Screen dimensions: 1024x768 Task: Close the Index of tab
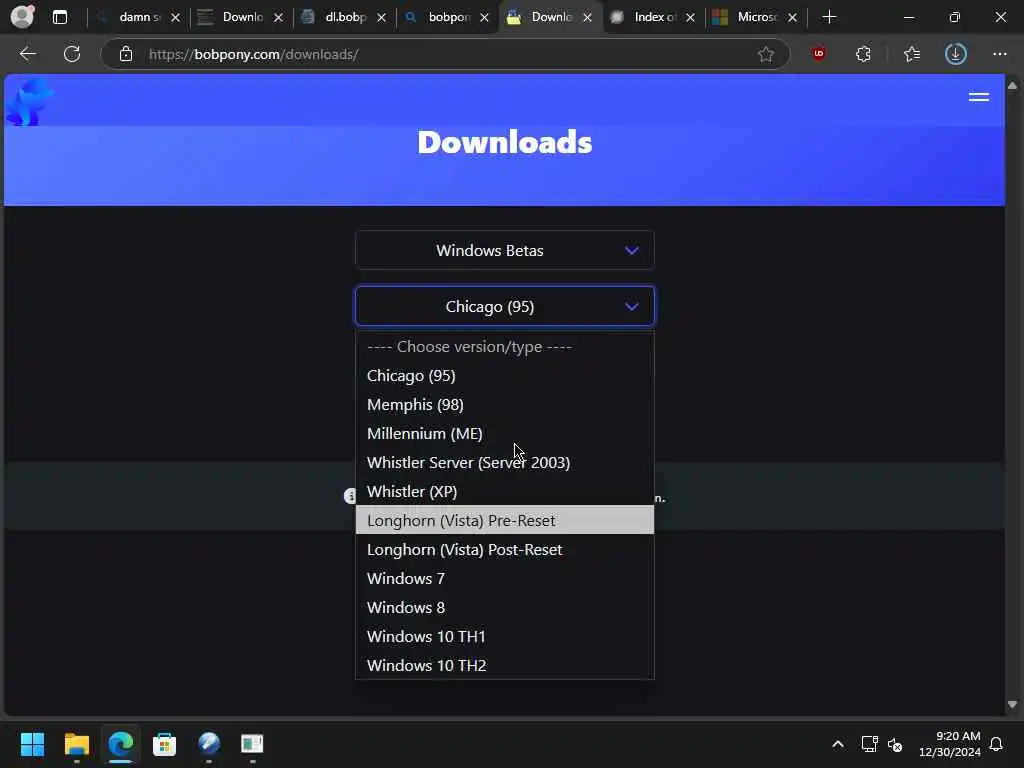pyautogui.click(x=690, y=18)
